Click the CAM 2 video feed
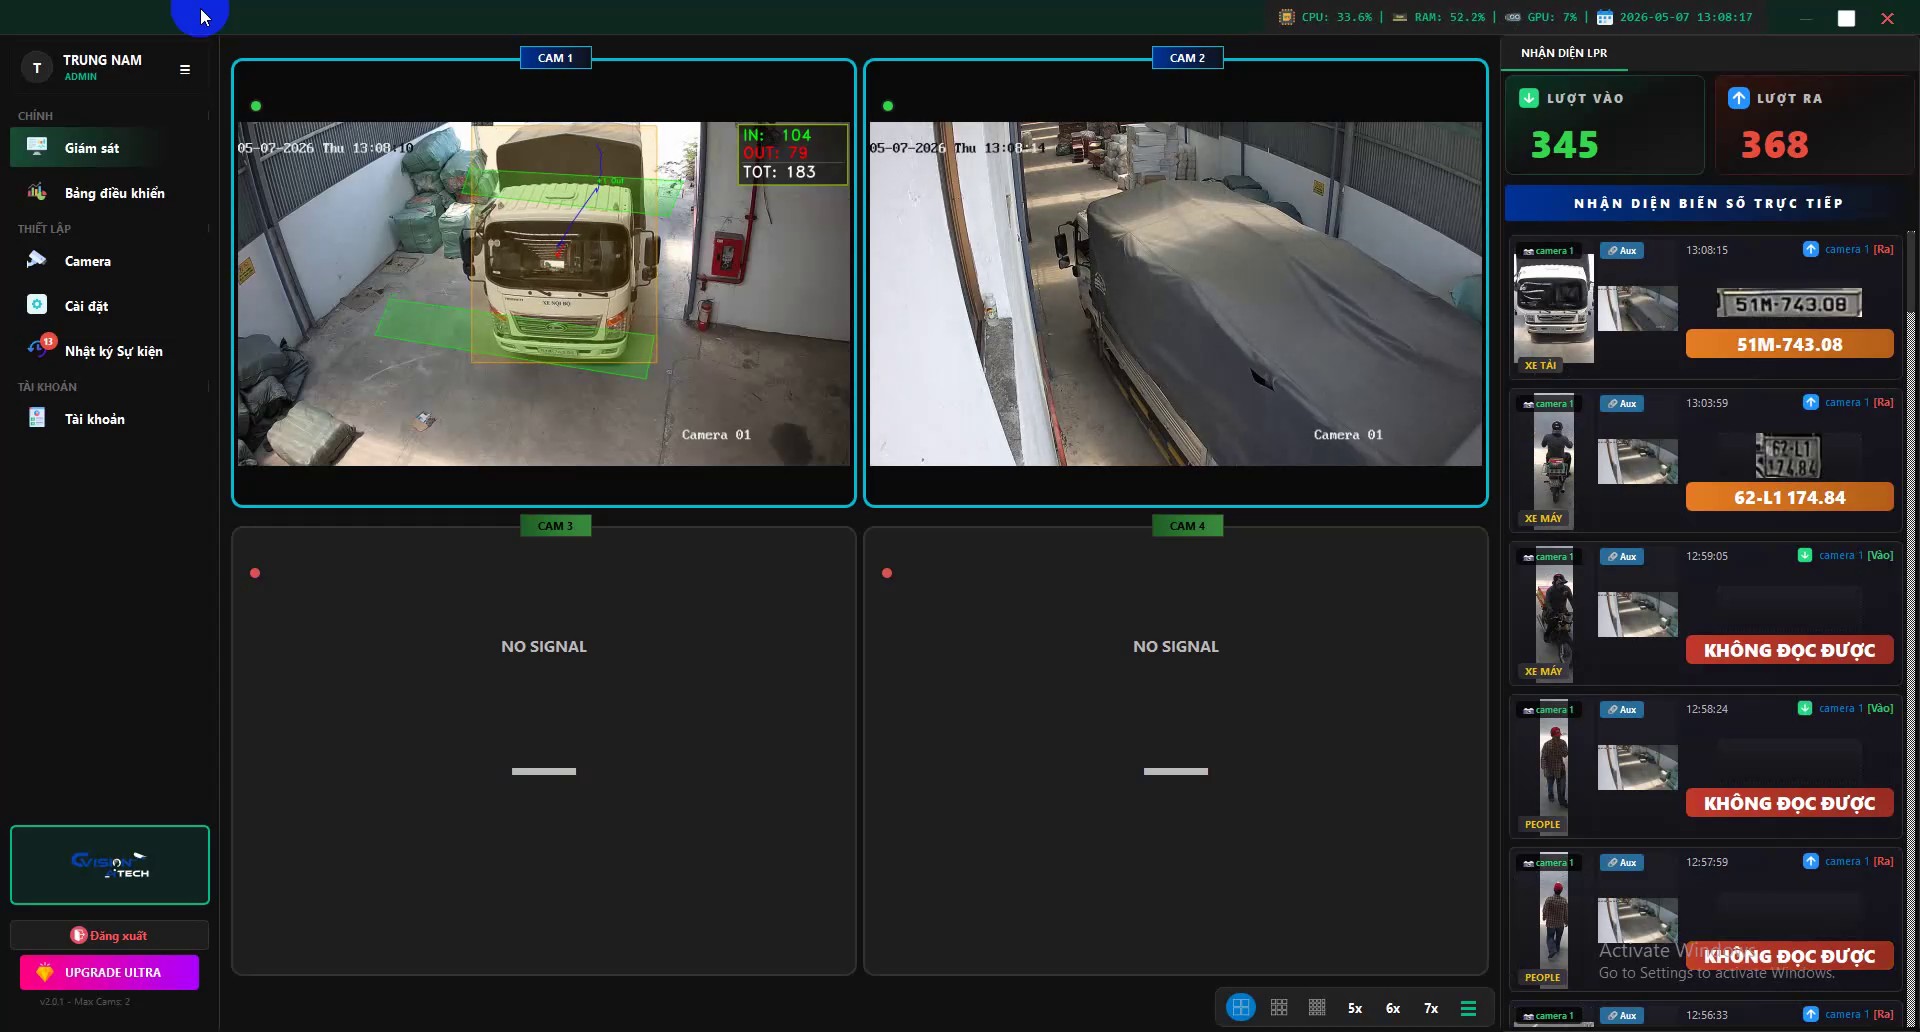 [1175, 294]
